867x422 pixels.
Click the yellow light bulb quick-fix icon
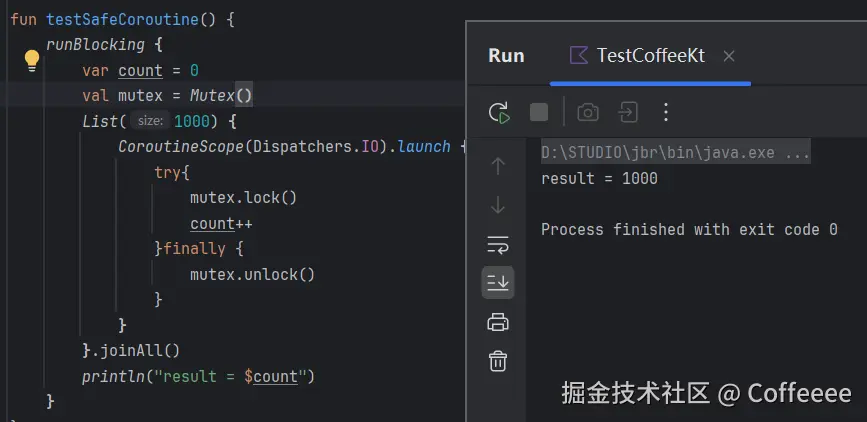31,60
